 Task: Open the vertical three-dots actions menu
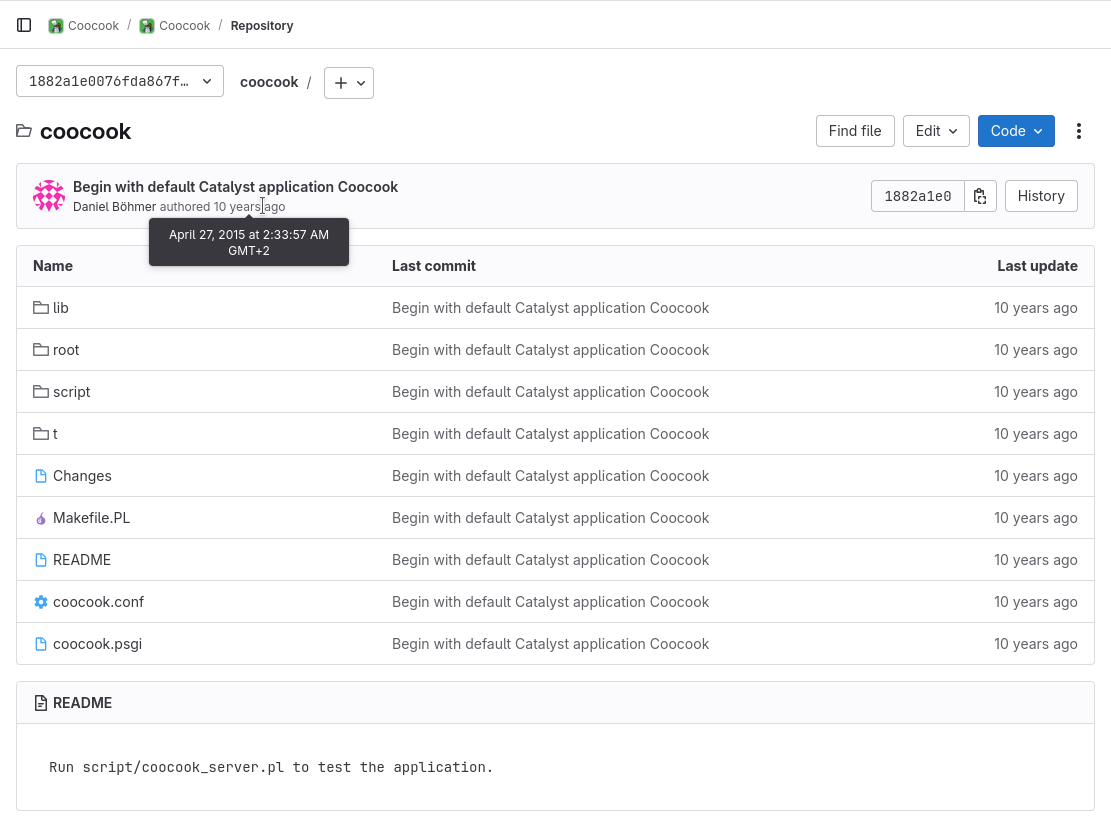[x=1078, y=131]
